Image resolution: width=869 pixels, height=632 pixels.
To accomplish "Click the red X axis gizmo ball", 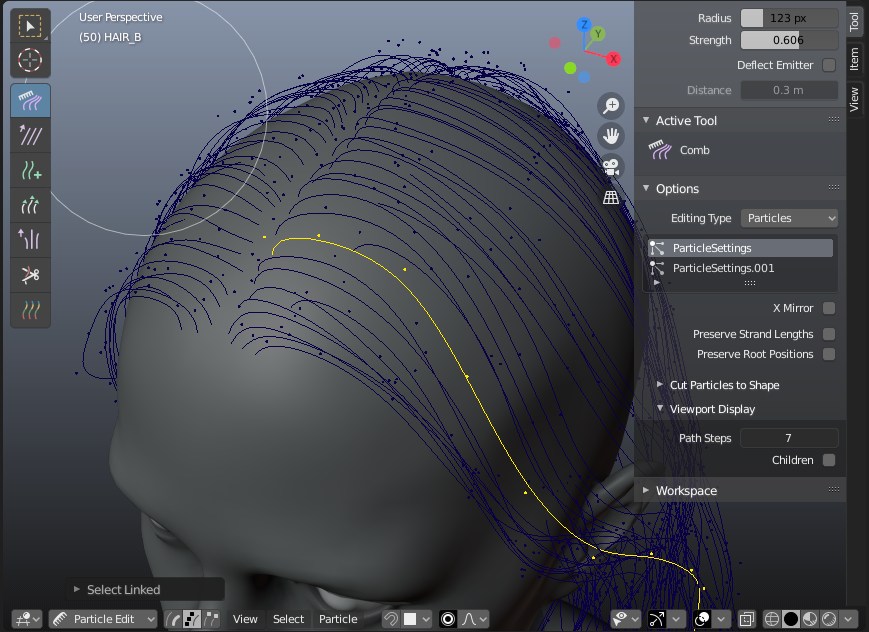I will click(x=613, y=59).
